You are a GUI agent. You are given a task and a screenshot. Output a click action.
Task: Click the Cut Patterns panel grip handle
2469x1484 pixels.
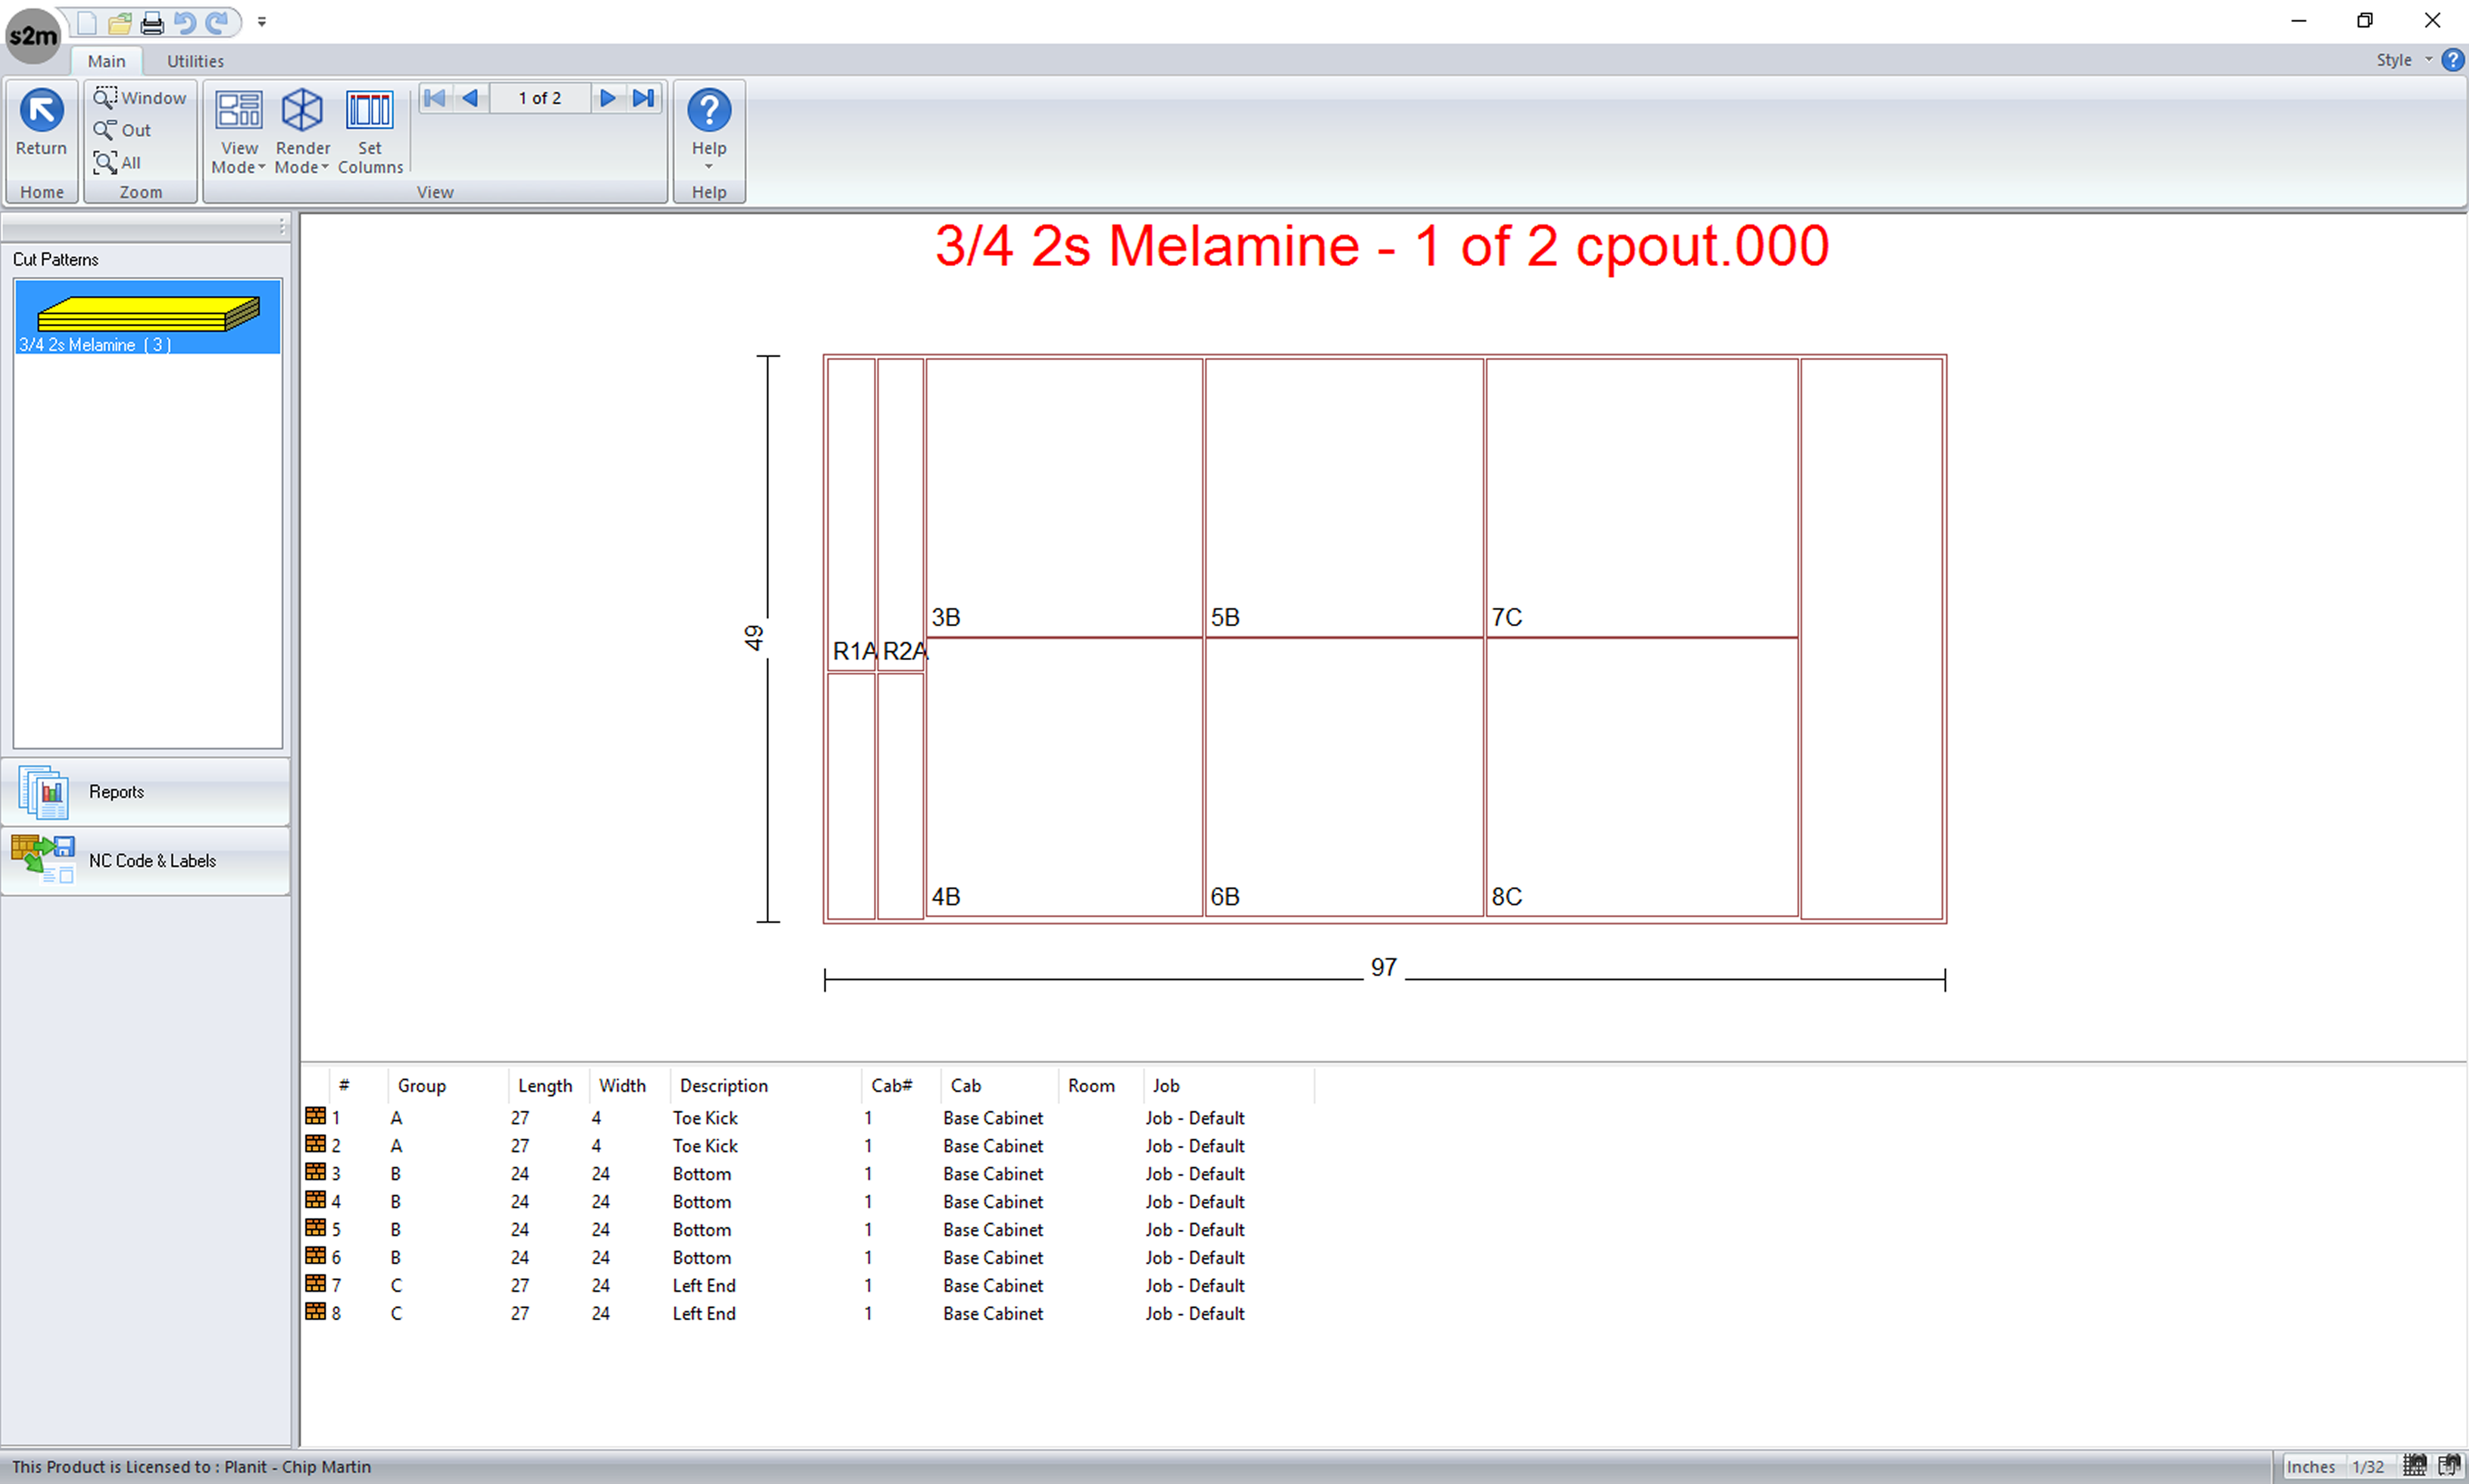tap(282, 228)
